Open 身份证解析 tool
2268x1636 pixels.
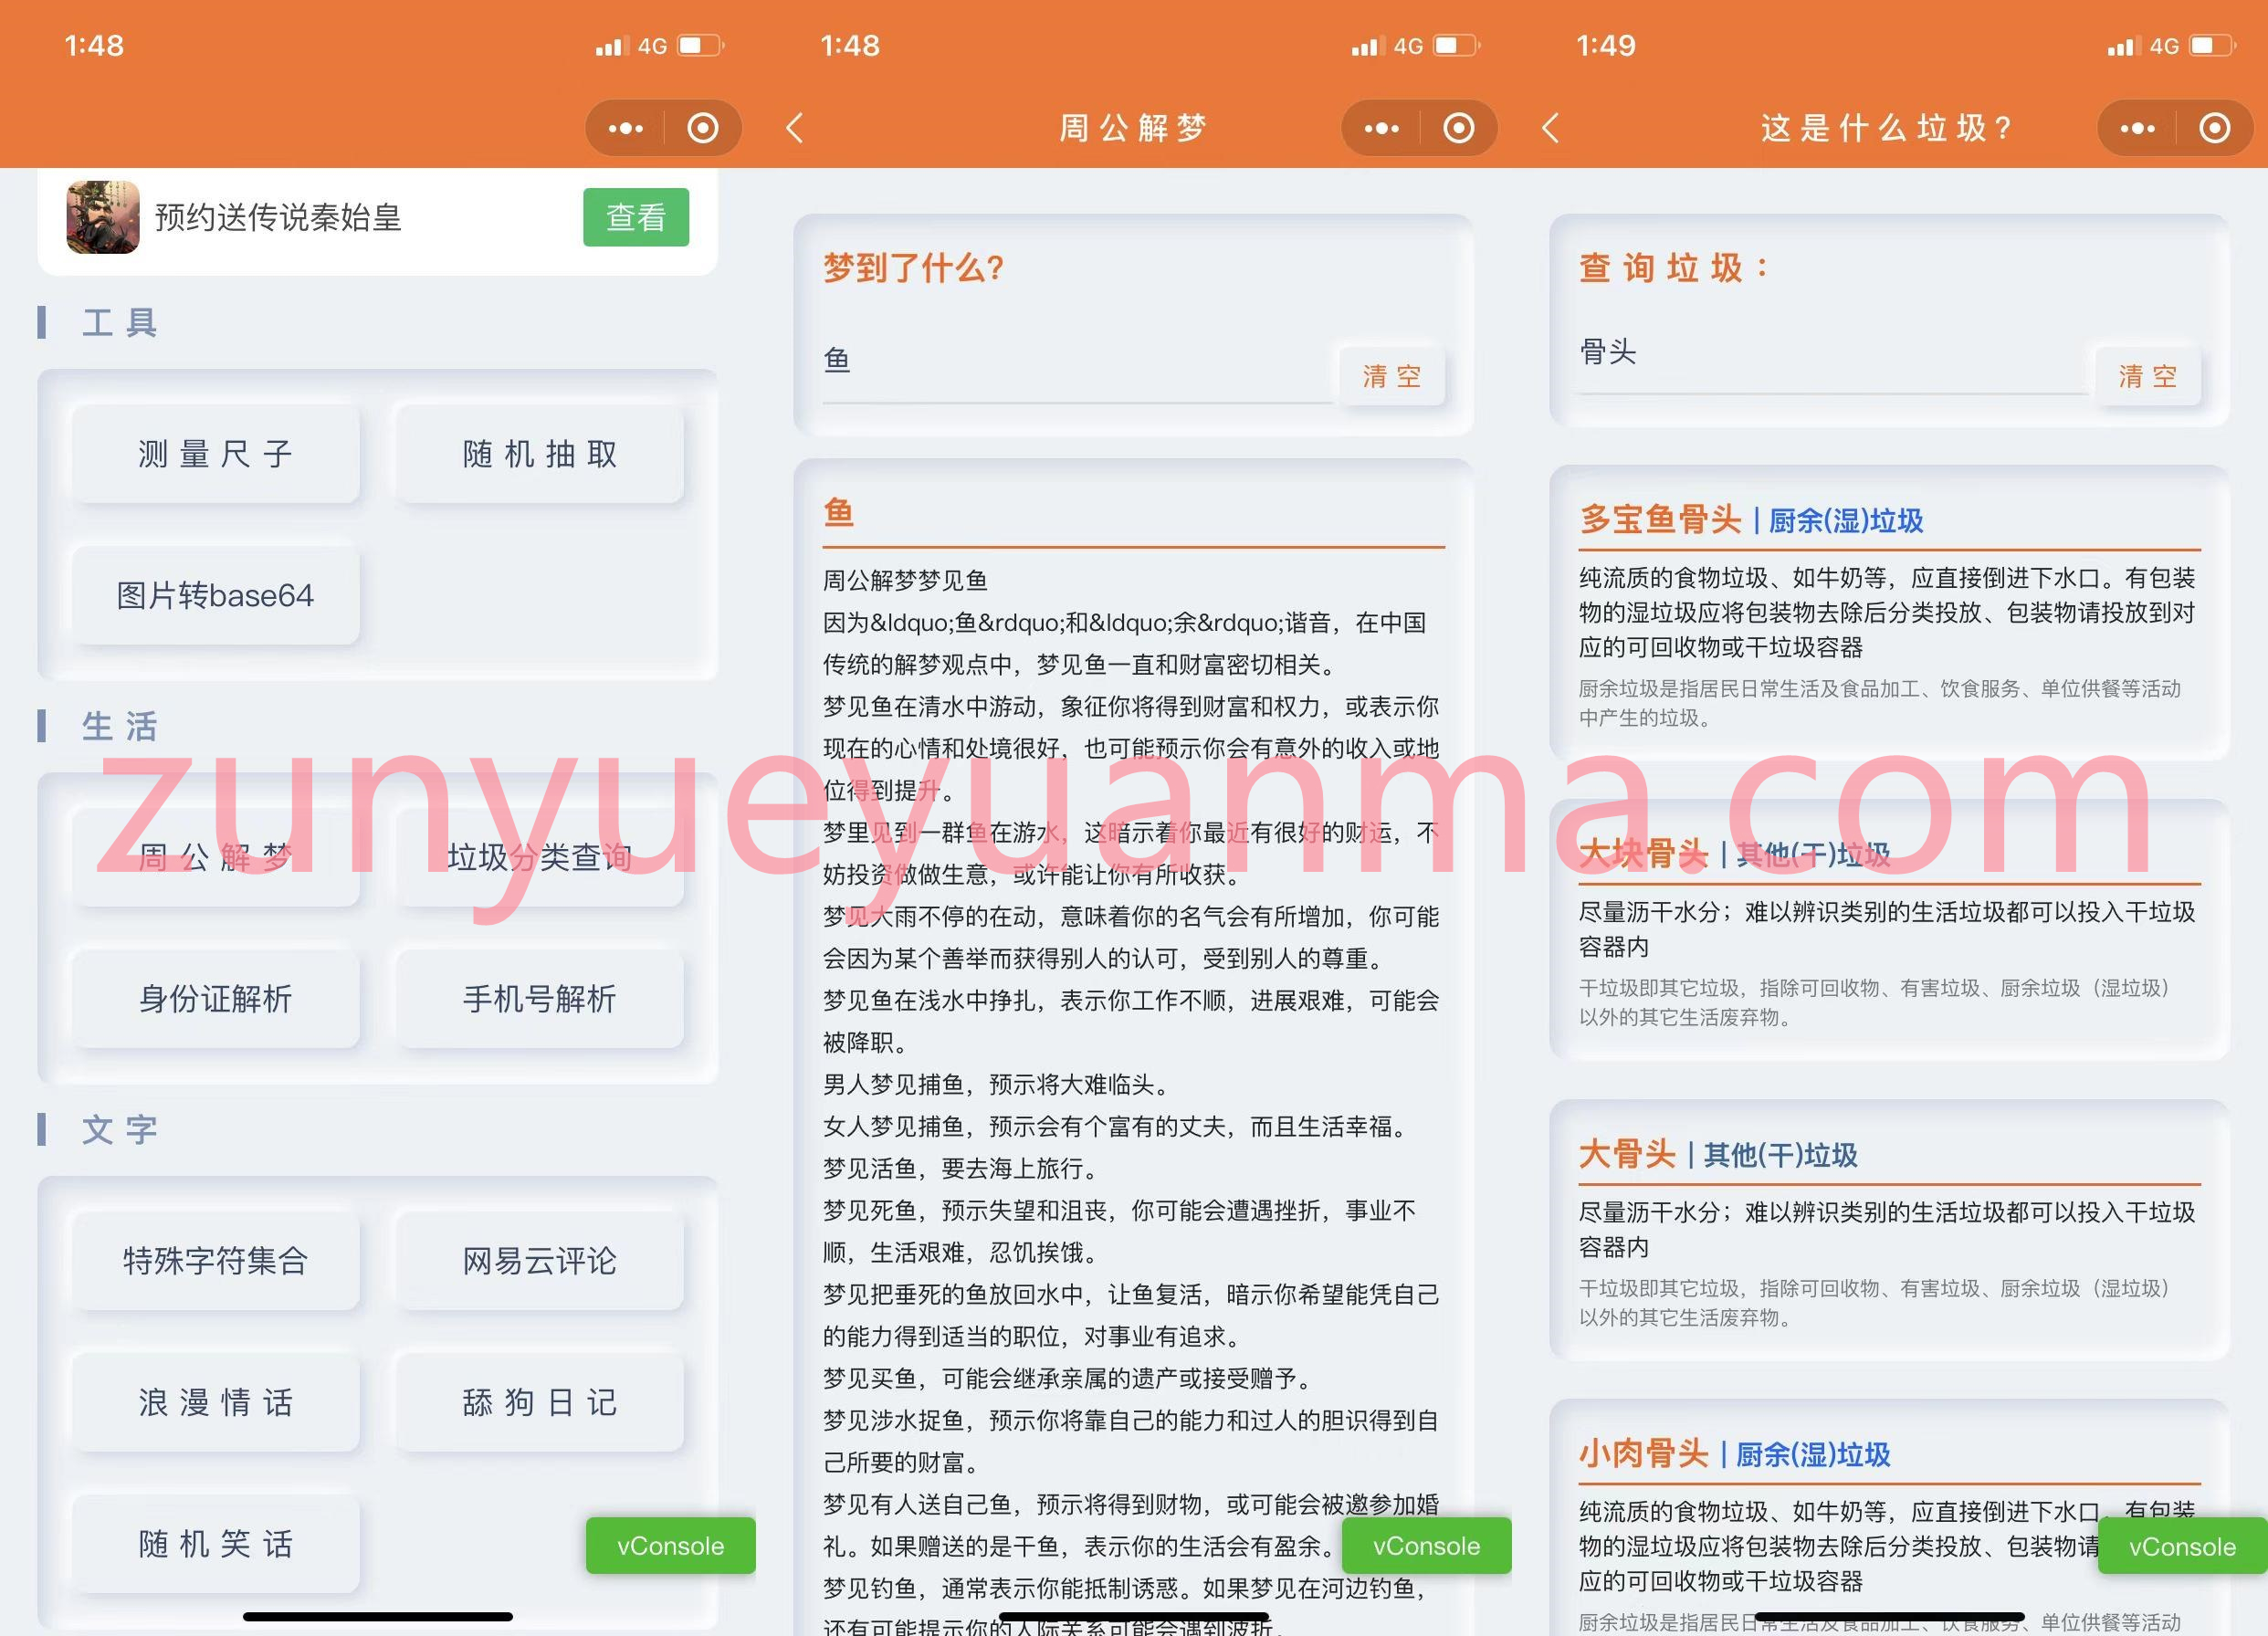(x=215, y=998)
